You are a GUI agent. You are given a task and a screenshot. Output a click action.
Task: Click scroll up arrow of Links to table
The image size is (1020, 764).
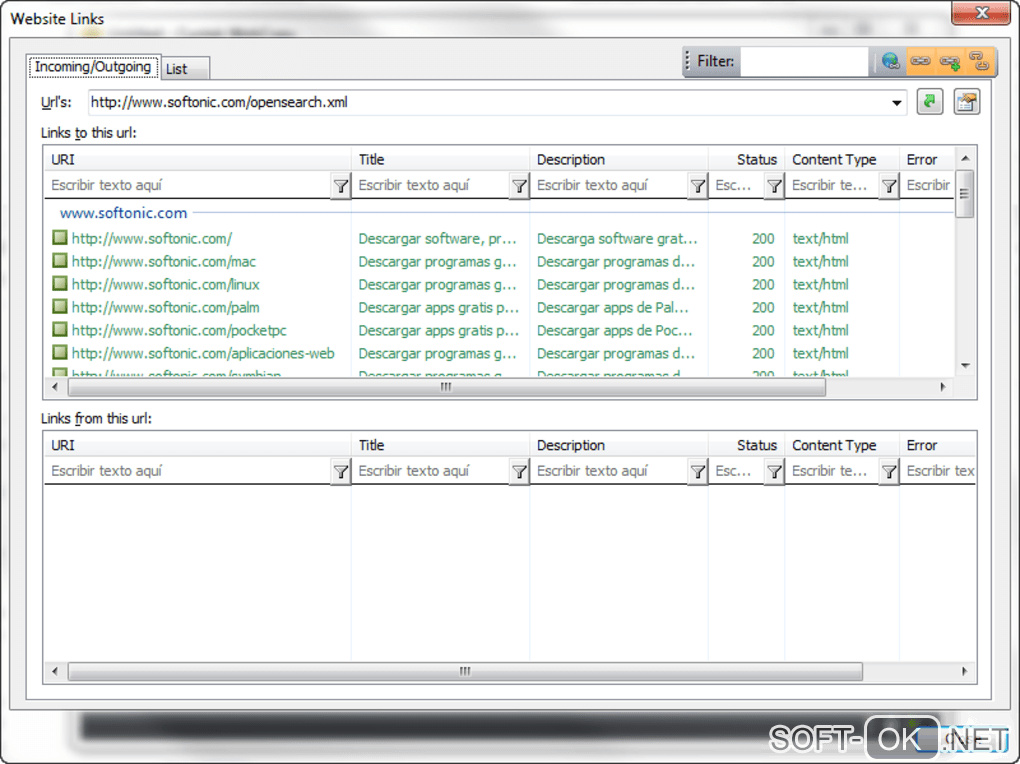point(965,158)
